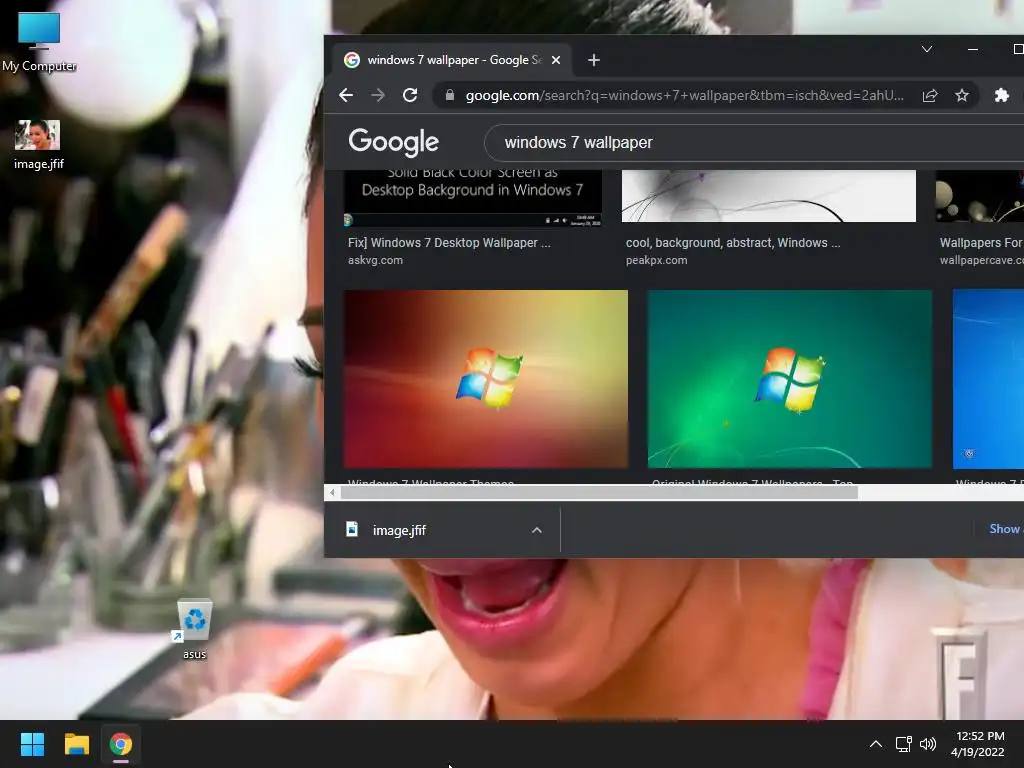Open the red Windows 7 wallpaper thumbnail
This screenshot has width=1024, height=768.
pos(486,379)
